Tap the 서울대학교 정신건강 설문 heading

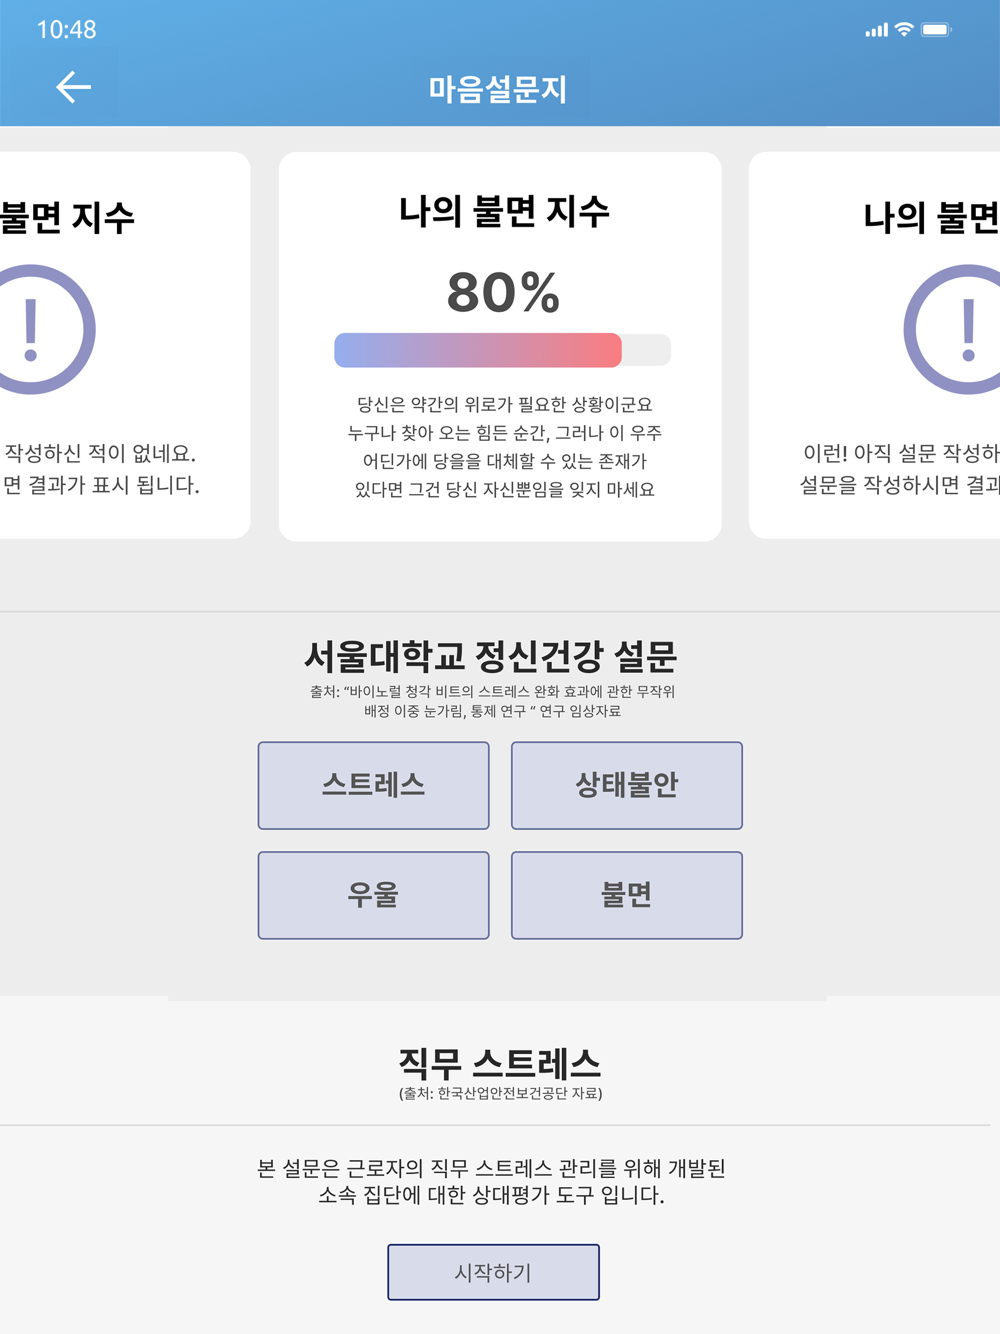pos(491,656)
